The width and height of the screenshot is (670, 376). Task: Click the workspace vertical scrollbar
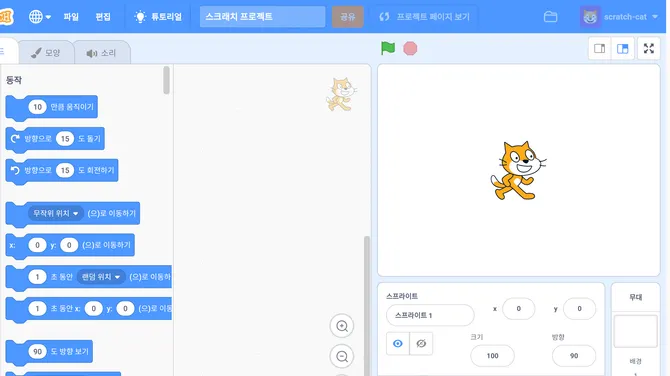click(x=366, y=306)
